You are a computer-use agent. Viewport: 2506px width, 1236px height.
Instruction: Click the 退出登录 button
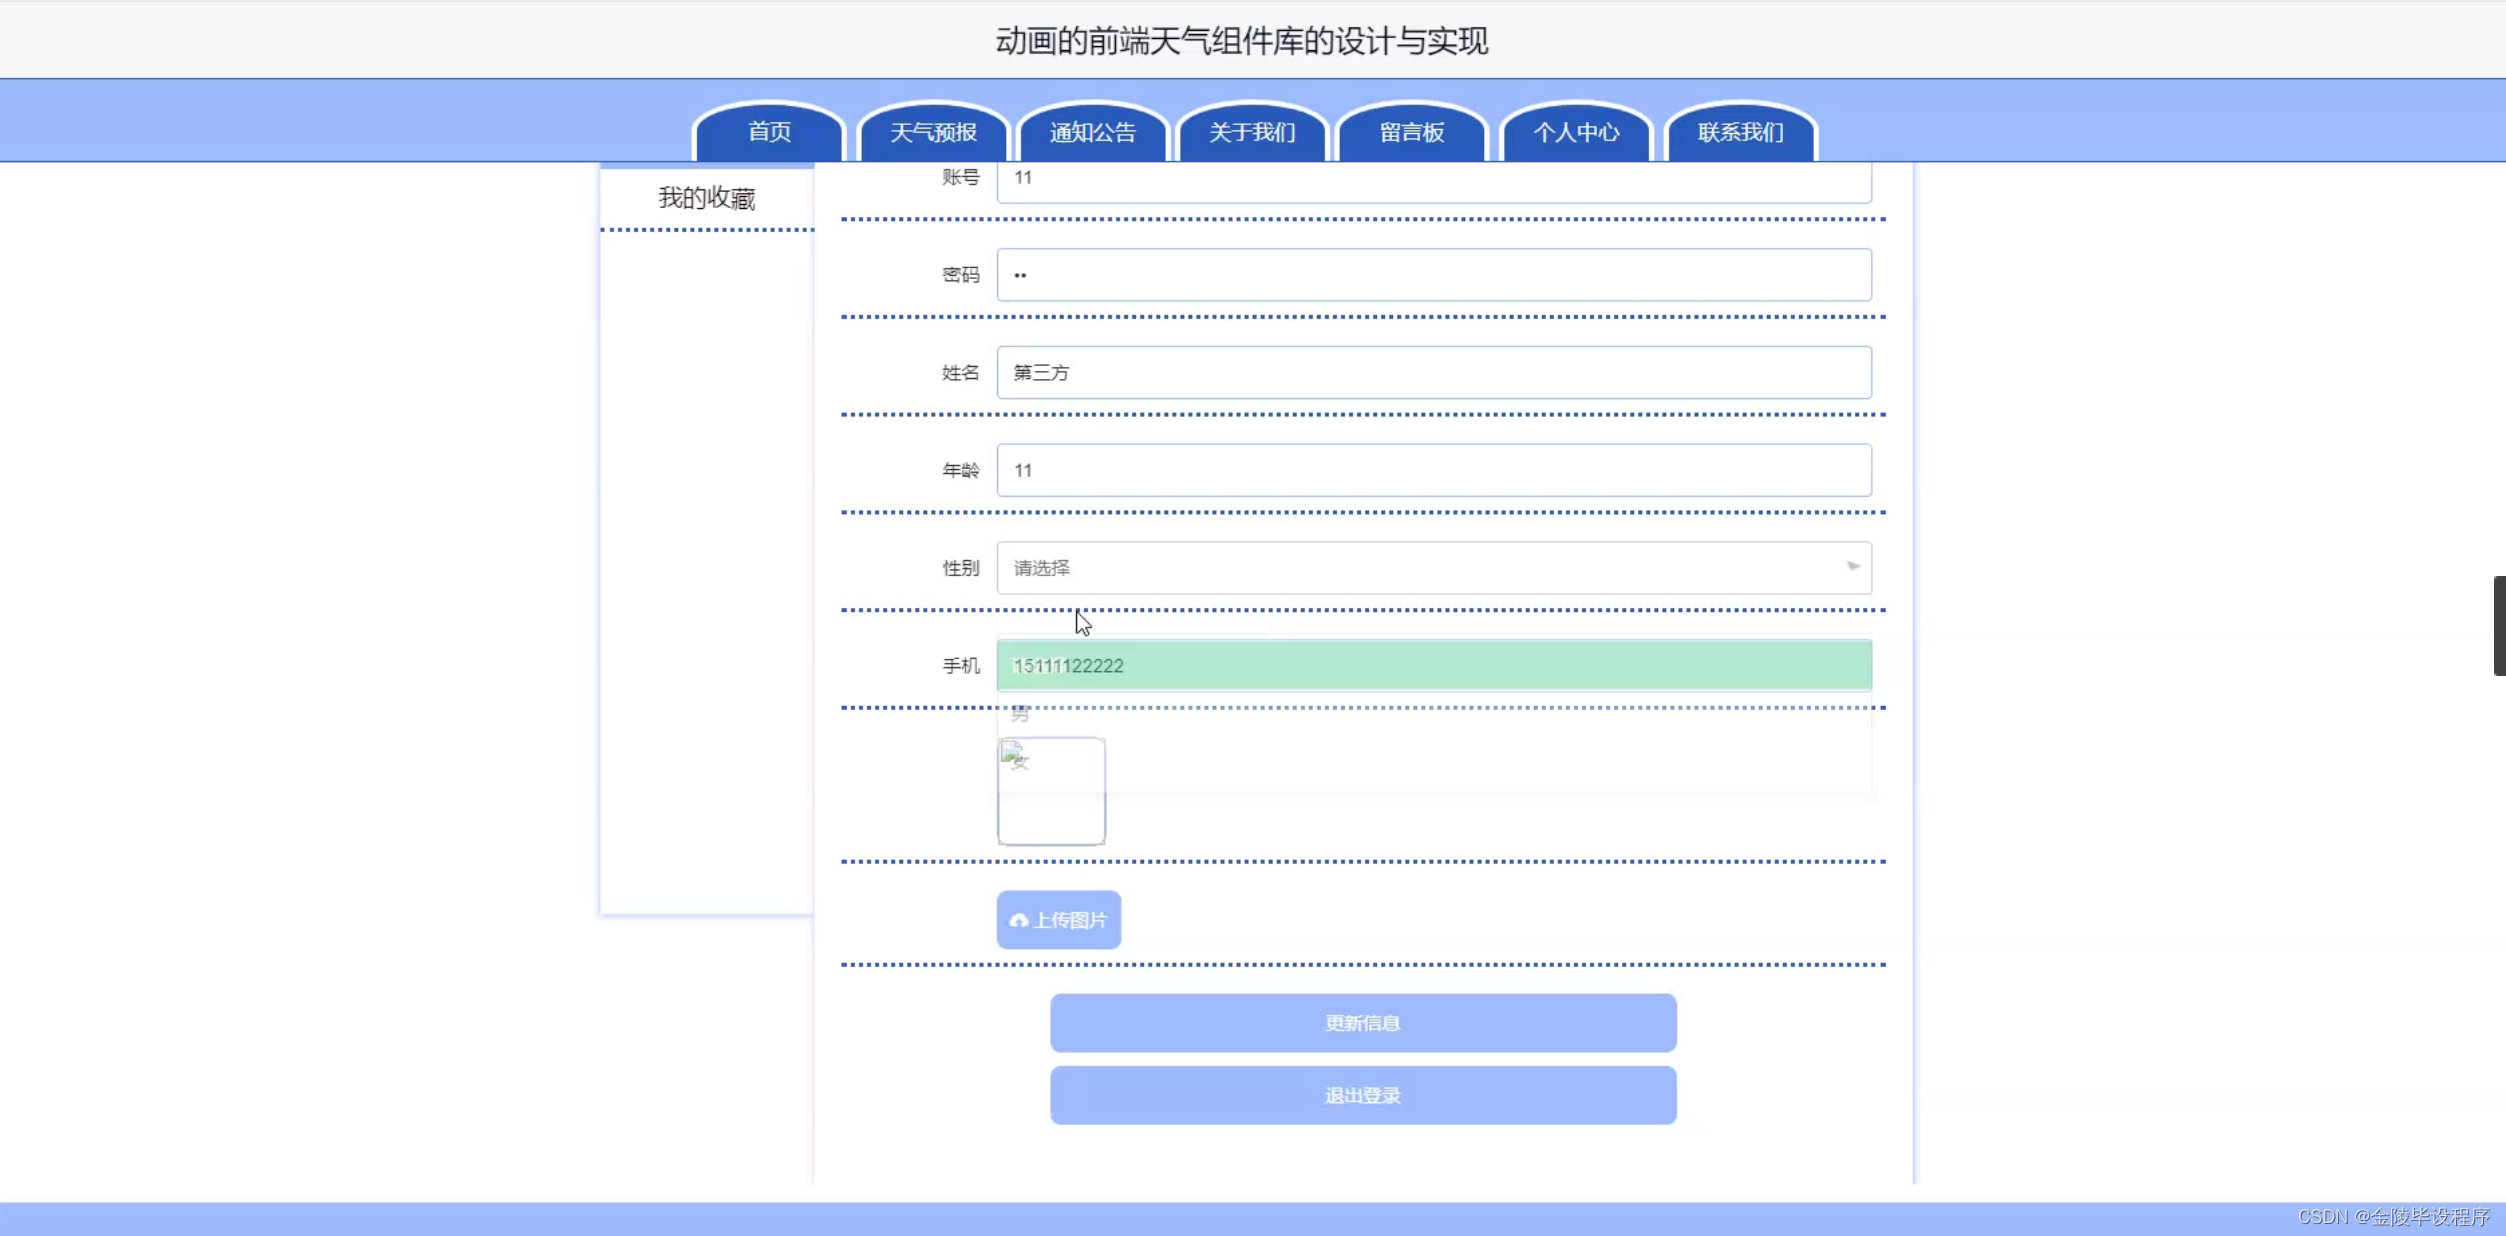coord(1362,1095)
